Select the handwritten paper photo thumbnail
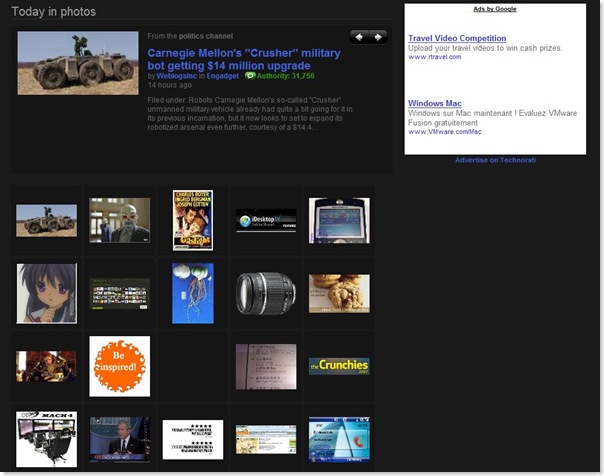This screenshot has width=604, height=476. [x=266, y=367]
